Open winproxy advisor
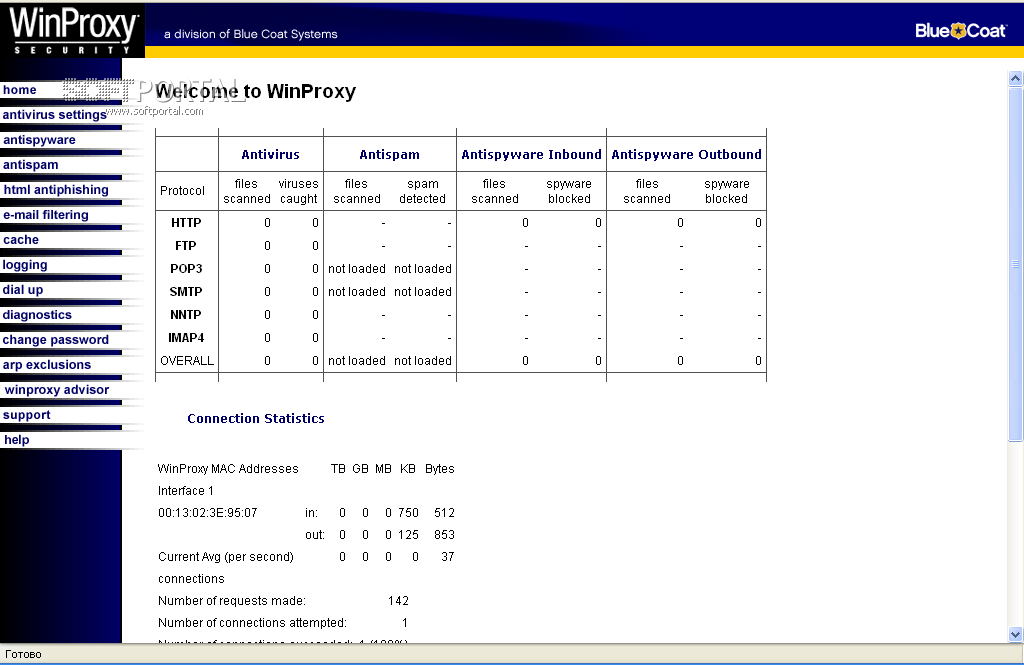The height and width of the screenshot is (665, 1024). (57, 390)
